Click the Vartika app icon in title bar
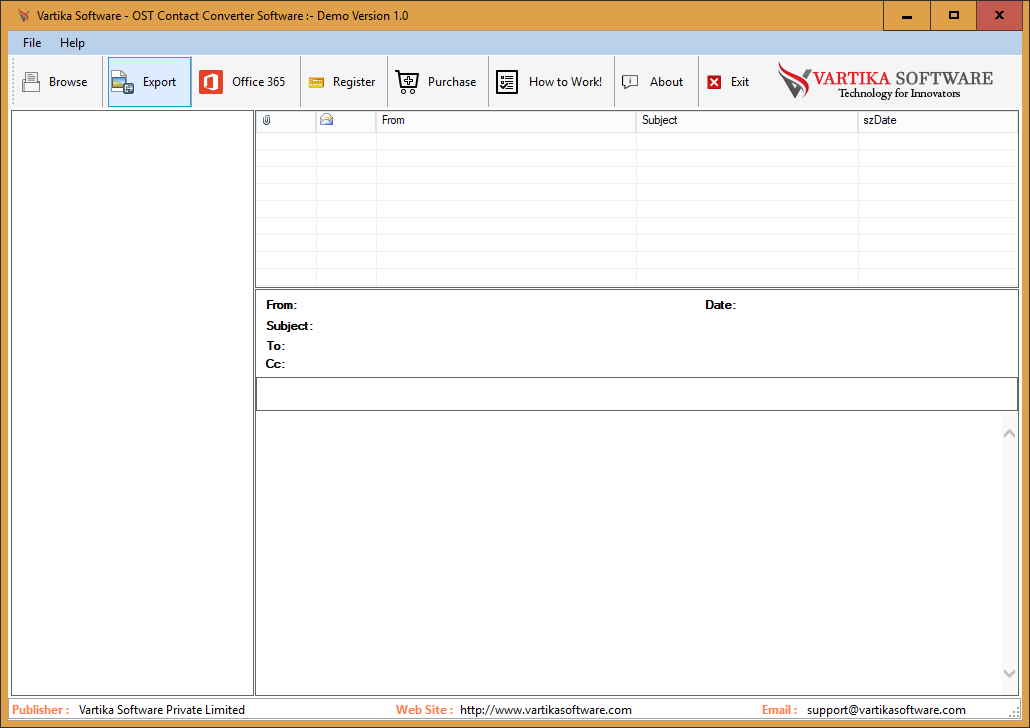The image size is (1030, 728). [x=24, y=15]
